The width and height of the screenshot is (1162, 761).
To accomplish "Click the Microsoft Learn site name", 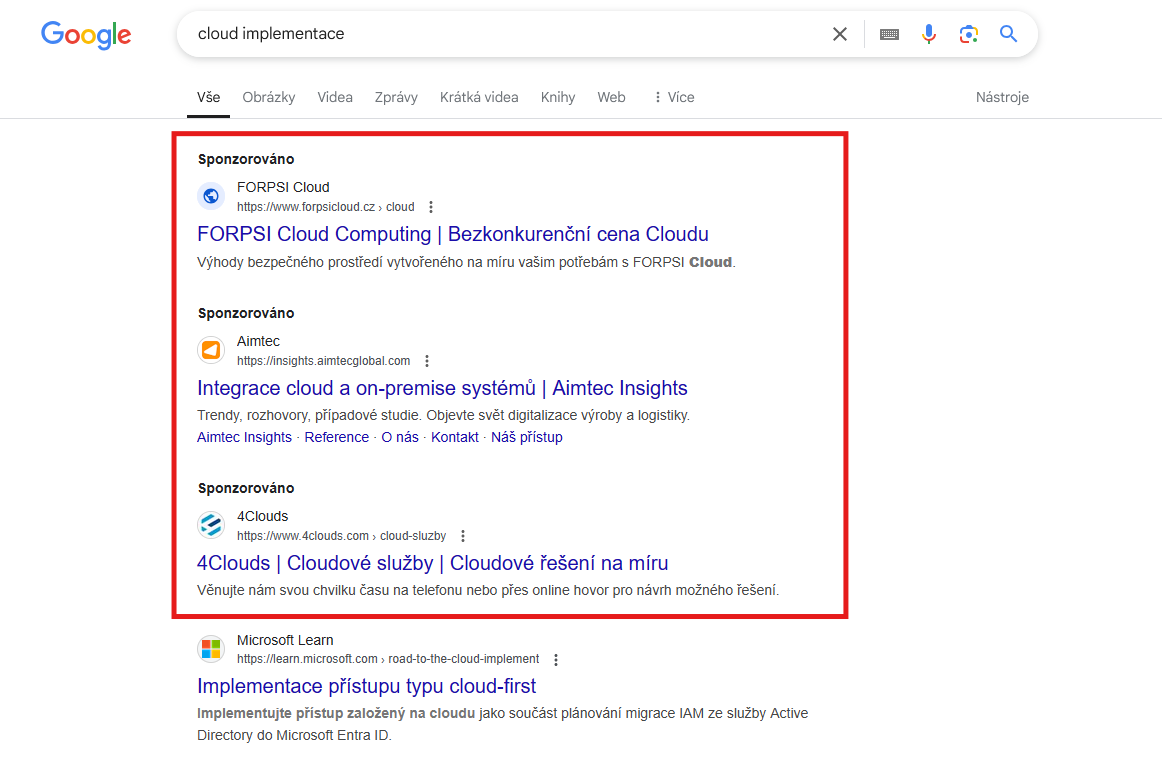I will [x=285, y=640].
